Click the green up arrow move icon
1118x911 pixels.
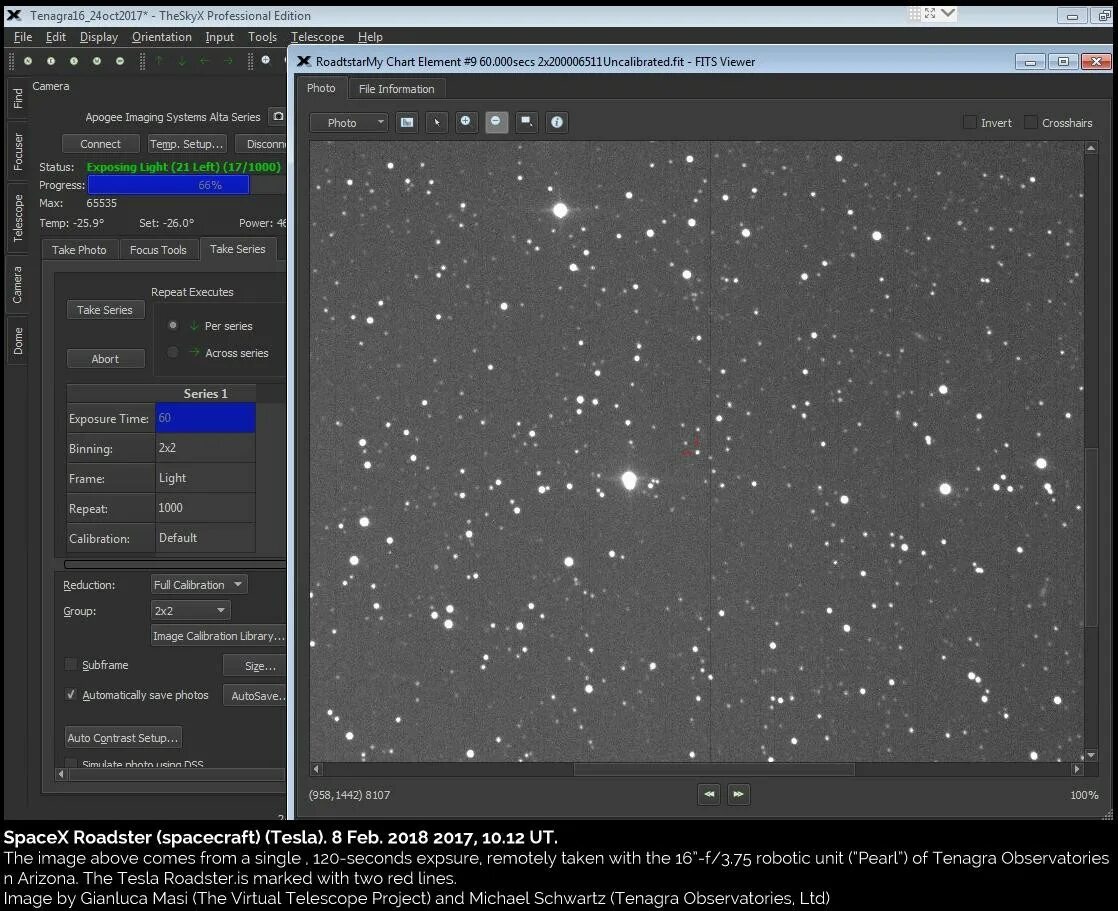tap(159, 61)
